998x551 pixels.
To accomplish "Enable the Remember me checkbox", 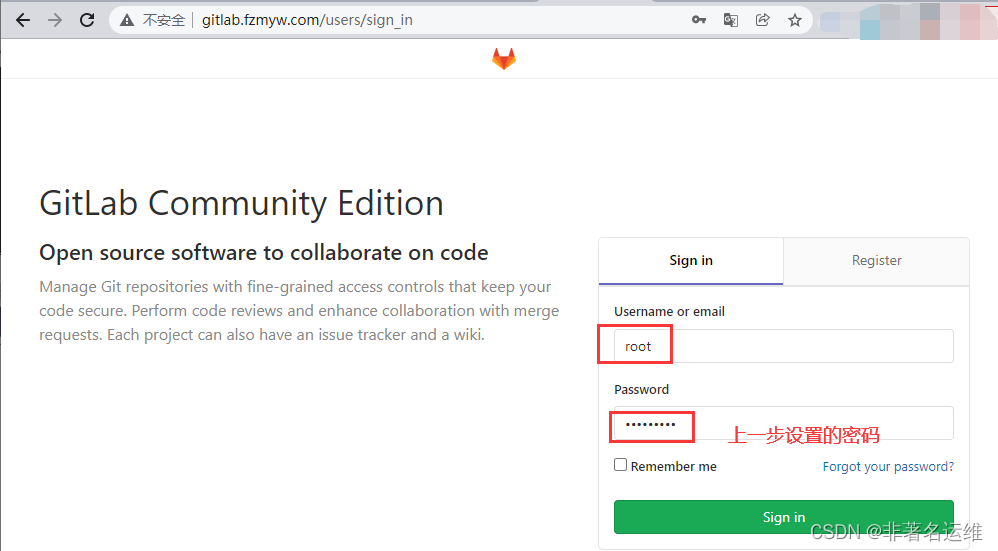I will coord(621,465).
